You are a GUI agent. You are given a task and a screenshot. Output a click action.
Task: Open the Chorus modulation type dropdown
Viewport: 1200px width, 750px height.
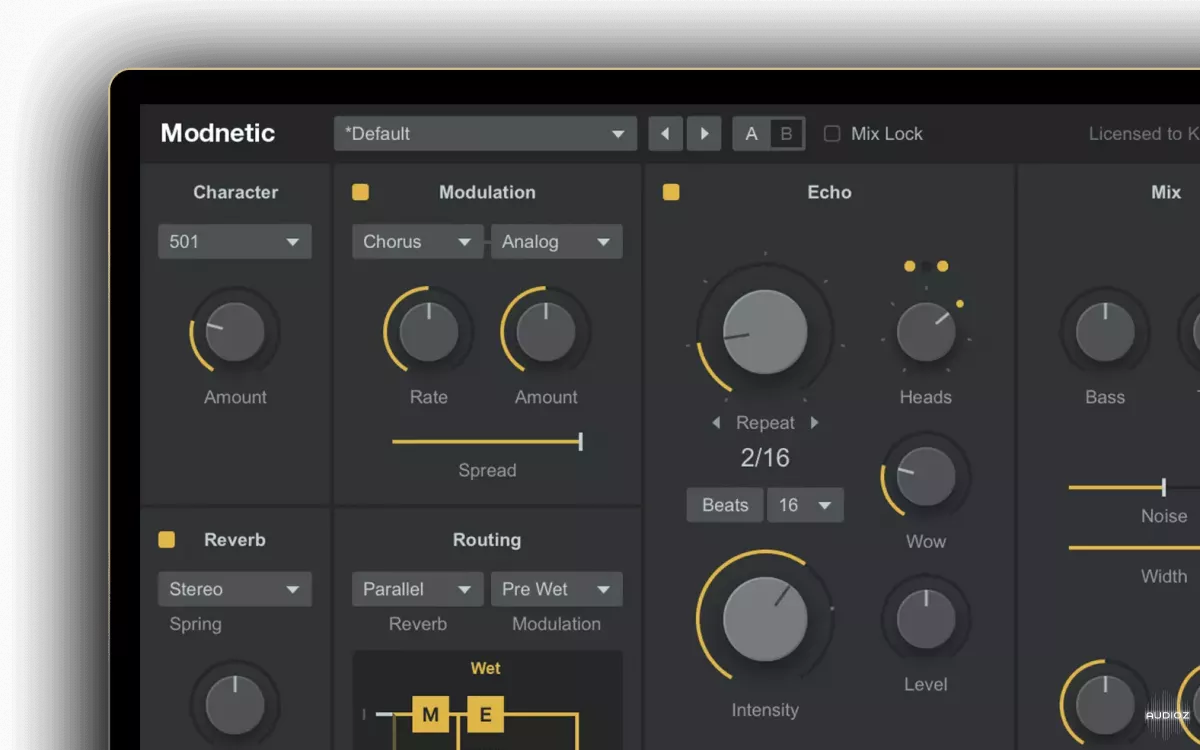[418, 242]
